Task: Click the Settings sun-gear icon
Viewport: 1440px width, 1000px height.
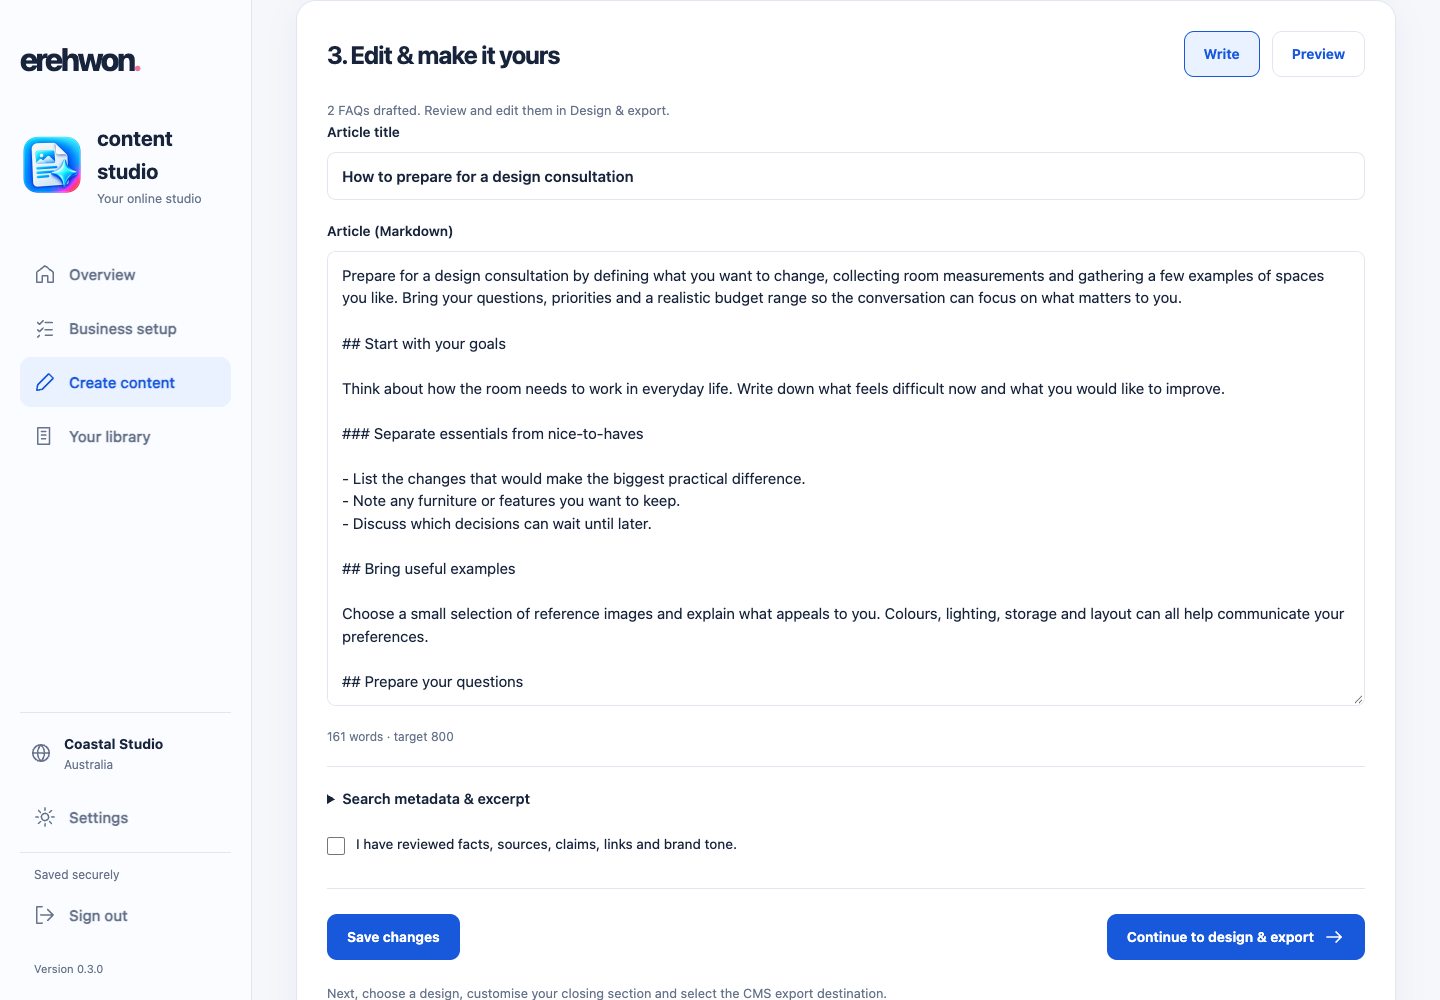Action: [x=45, y=818]
